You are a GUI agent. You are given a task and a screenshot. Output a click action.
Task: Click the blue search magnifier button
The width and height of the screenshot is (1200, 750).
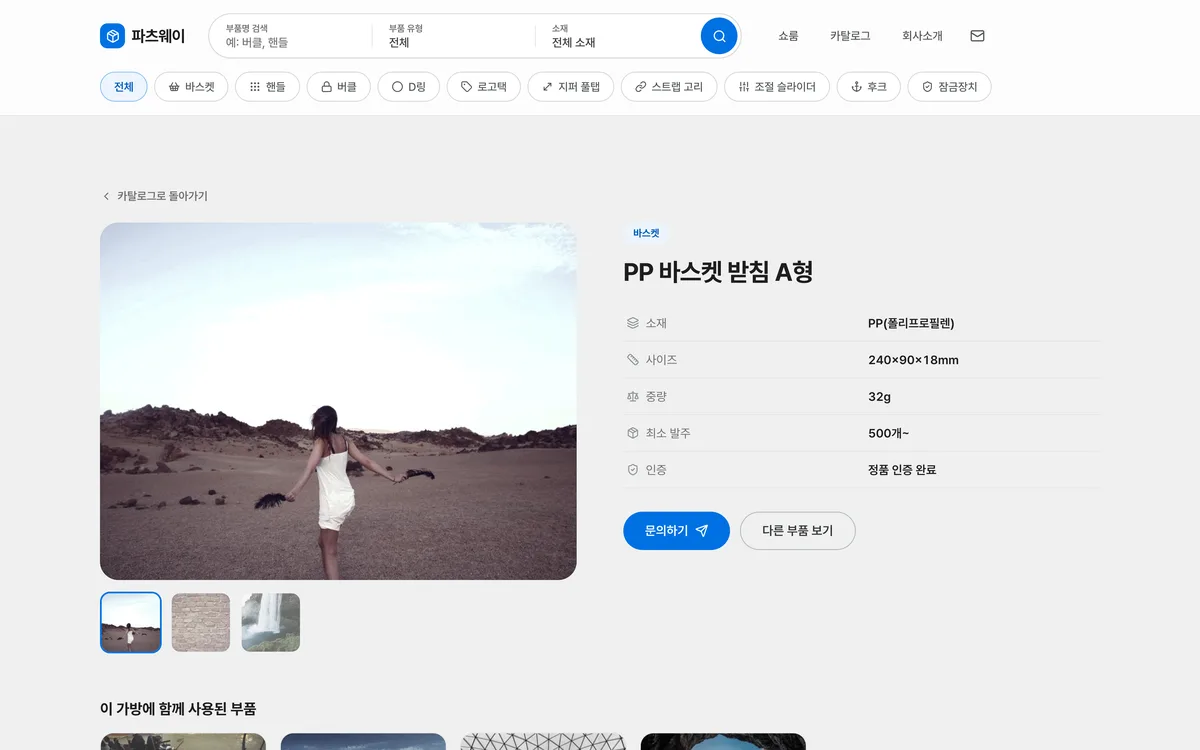tap(719, 36)
